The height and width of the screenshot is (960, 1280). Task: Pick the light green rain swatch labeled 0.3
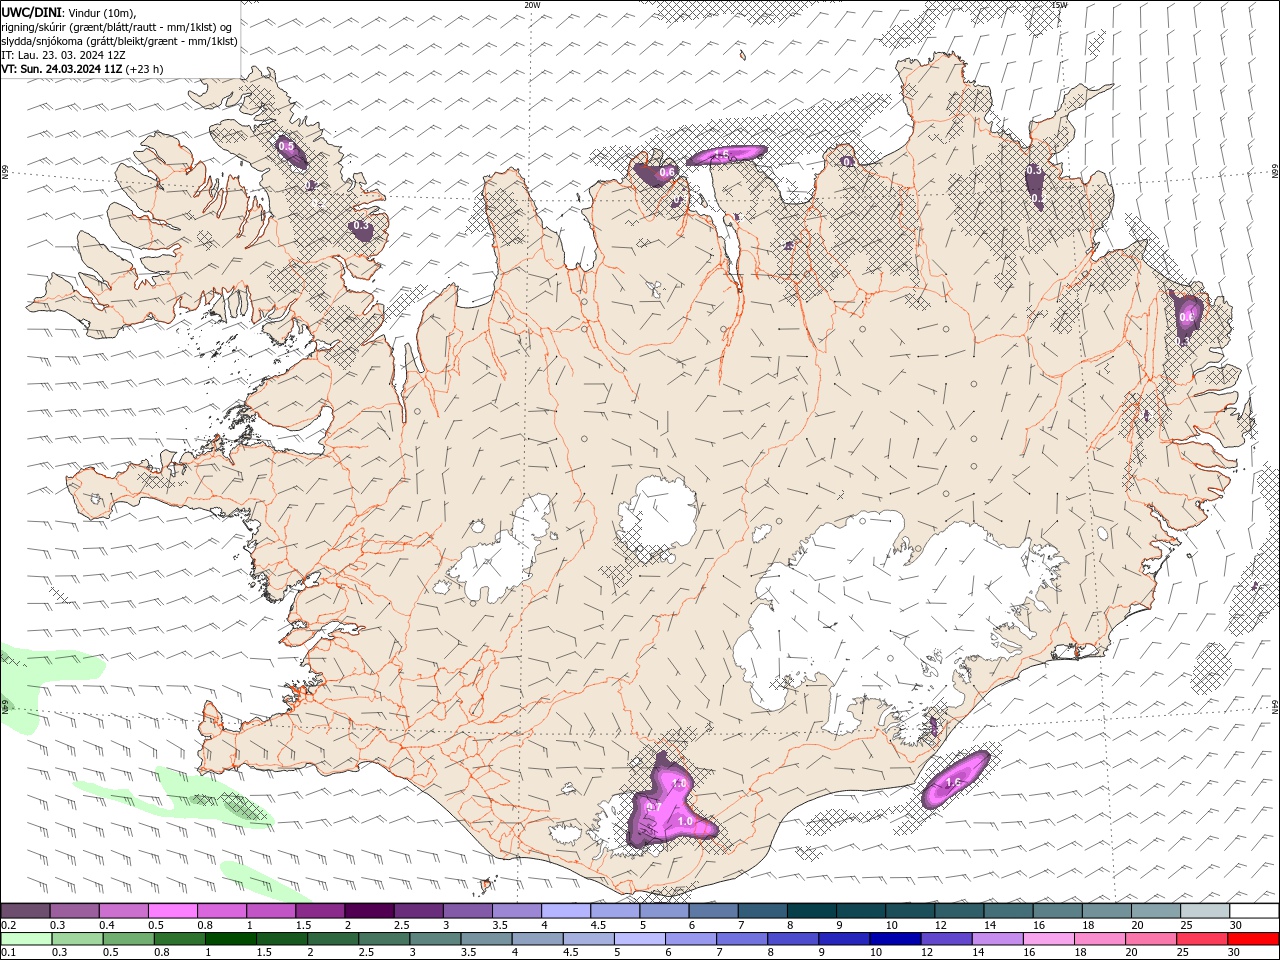(75, 939)
